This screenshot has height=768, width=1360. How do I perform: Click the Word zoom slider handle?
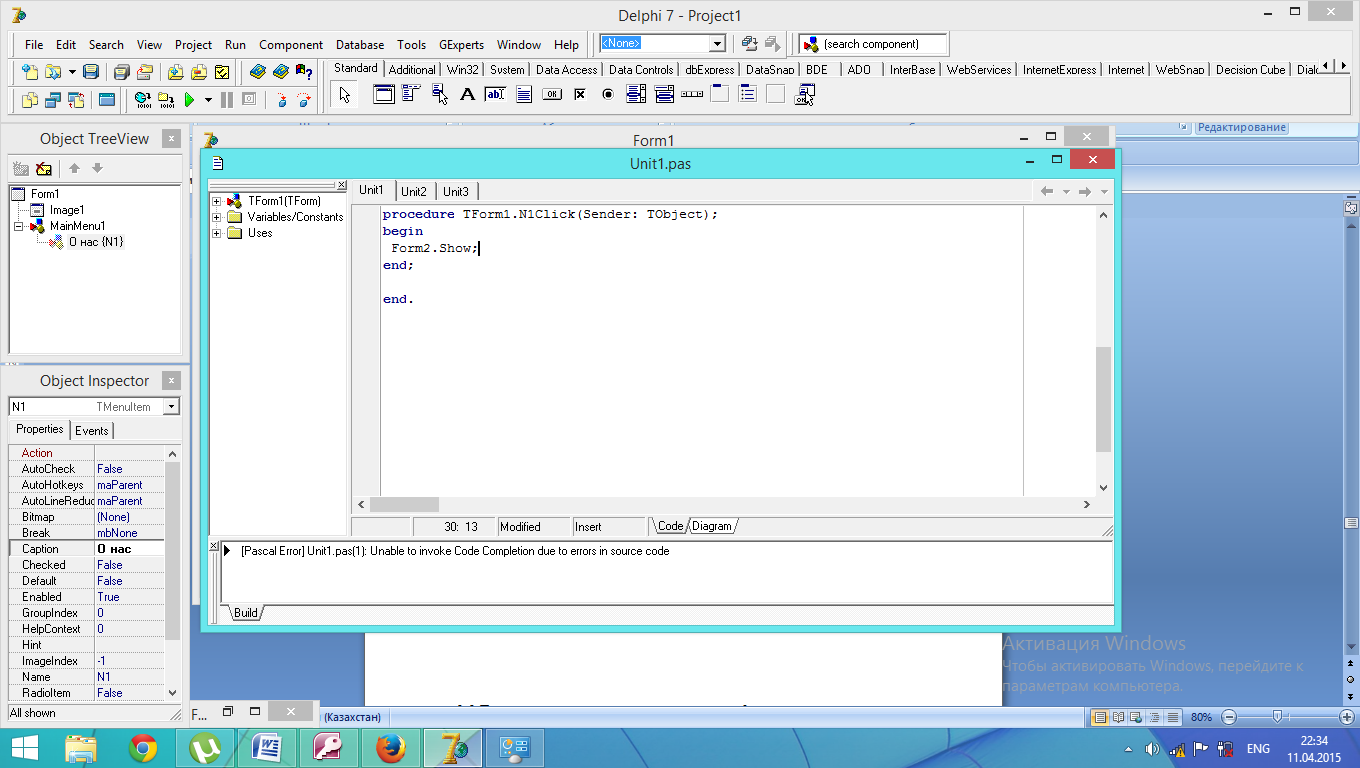click(1277, 717)
